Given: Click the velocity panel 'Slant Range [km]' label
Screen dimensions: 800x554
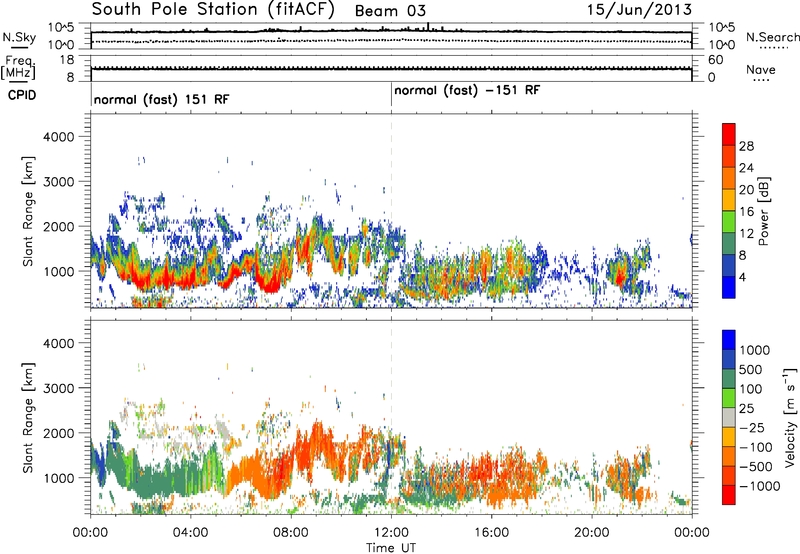Looking at the screenshot, I should [x=28, y=417].
